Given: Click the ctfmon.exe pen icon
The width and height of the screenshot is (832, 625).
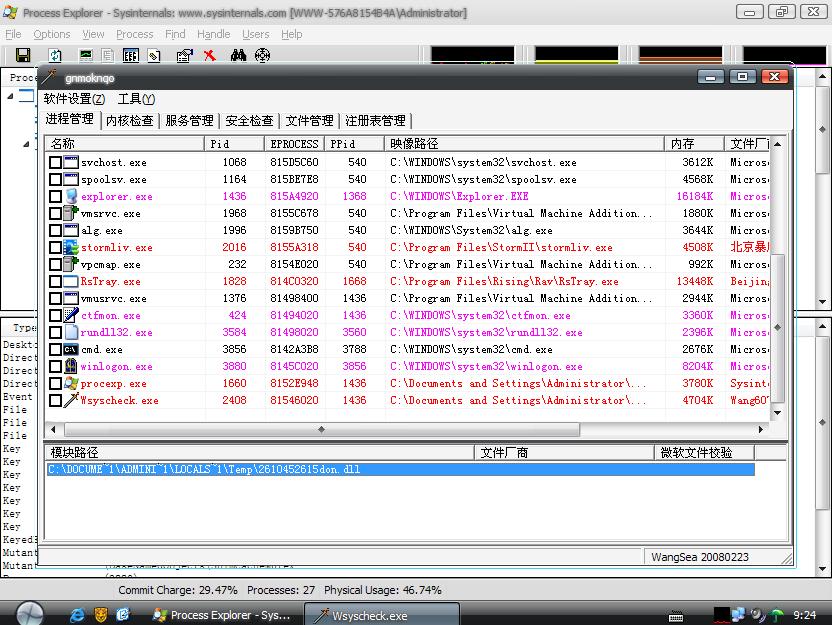Looking at the screenshot, I should point(71,315).
